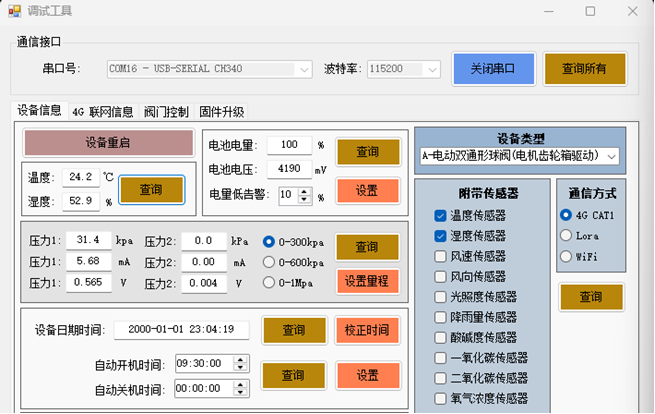Query temperature and humidity with 查询
The height and width of the screenshot is (414, 655).
click(x=152, y=190)
